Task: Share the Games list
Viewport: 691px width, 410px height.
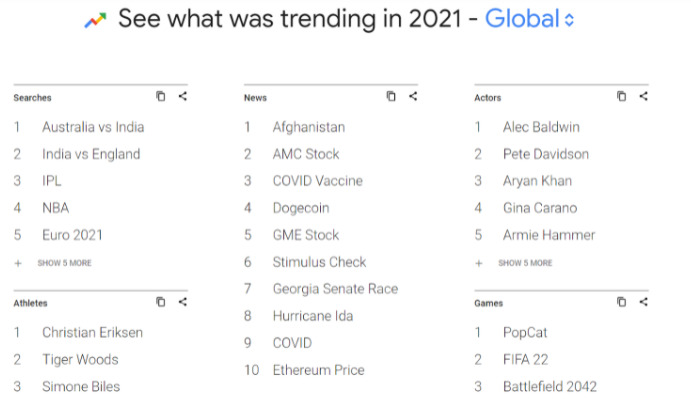Action: tap(643, 302)
